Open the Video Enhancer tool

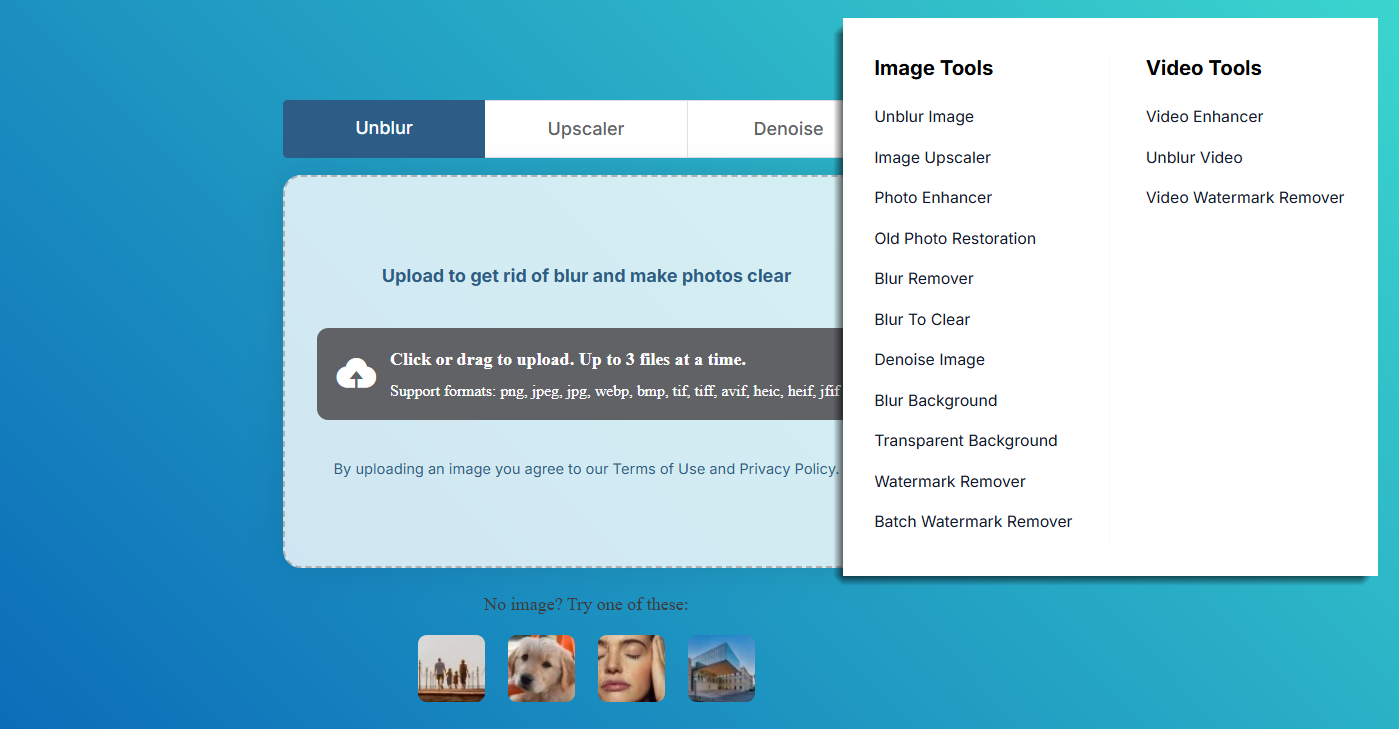(x=1204, y=116)
